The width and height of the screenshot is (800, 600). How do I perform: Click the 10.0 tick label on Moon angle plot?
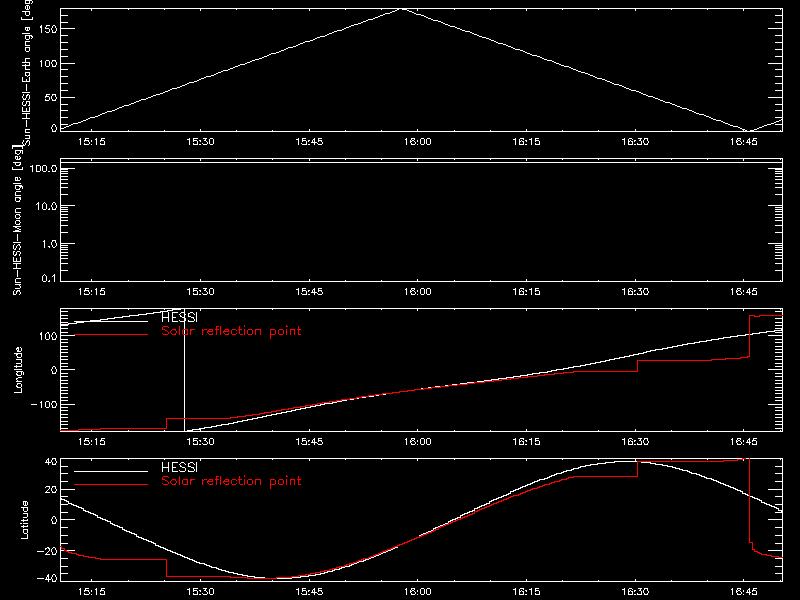(45, 206)
